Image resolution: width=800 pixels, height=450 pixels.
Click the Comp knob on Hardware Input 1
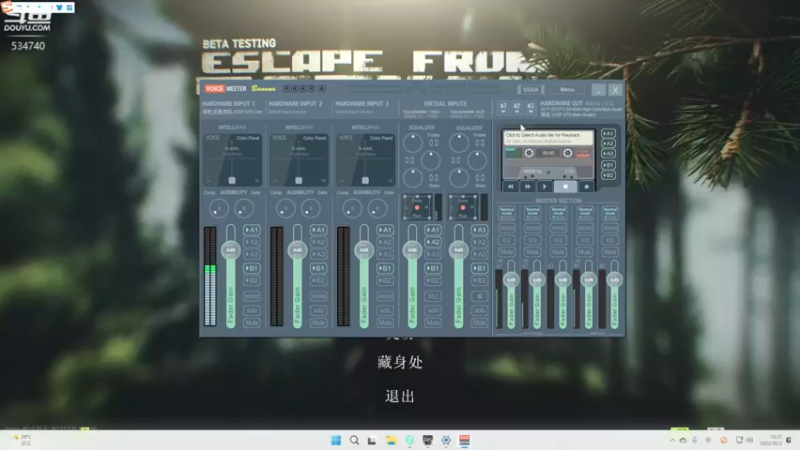tap(219, 208)
